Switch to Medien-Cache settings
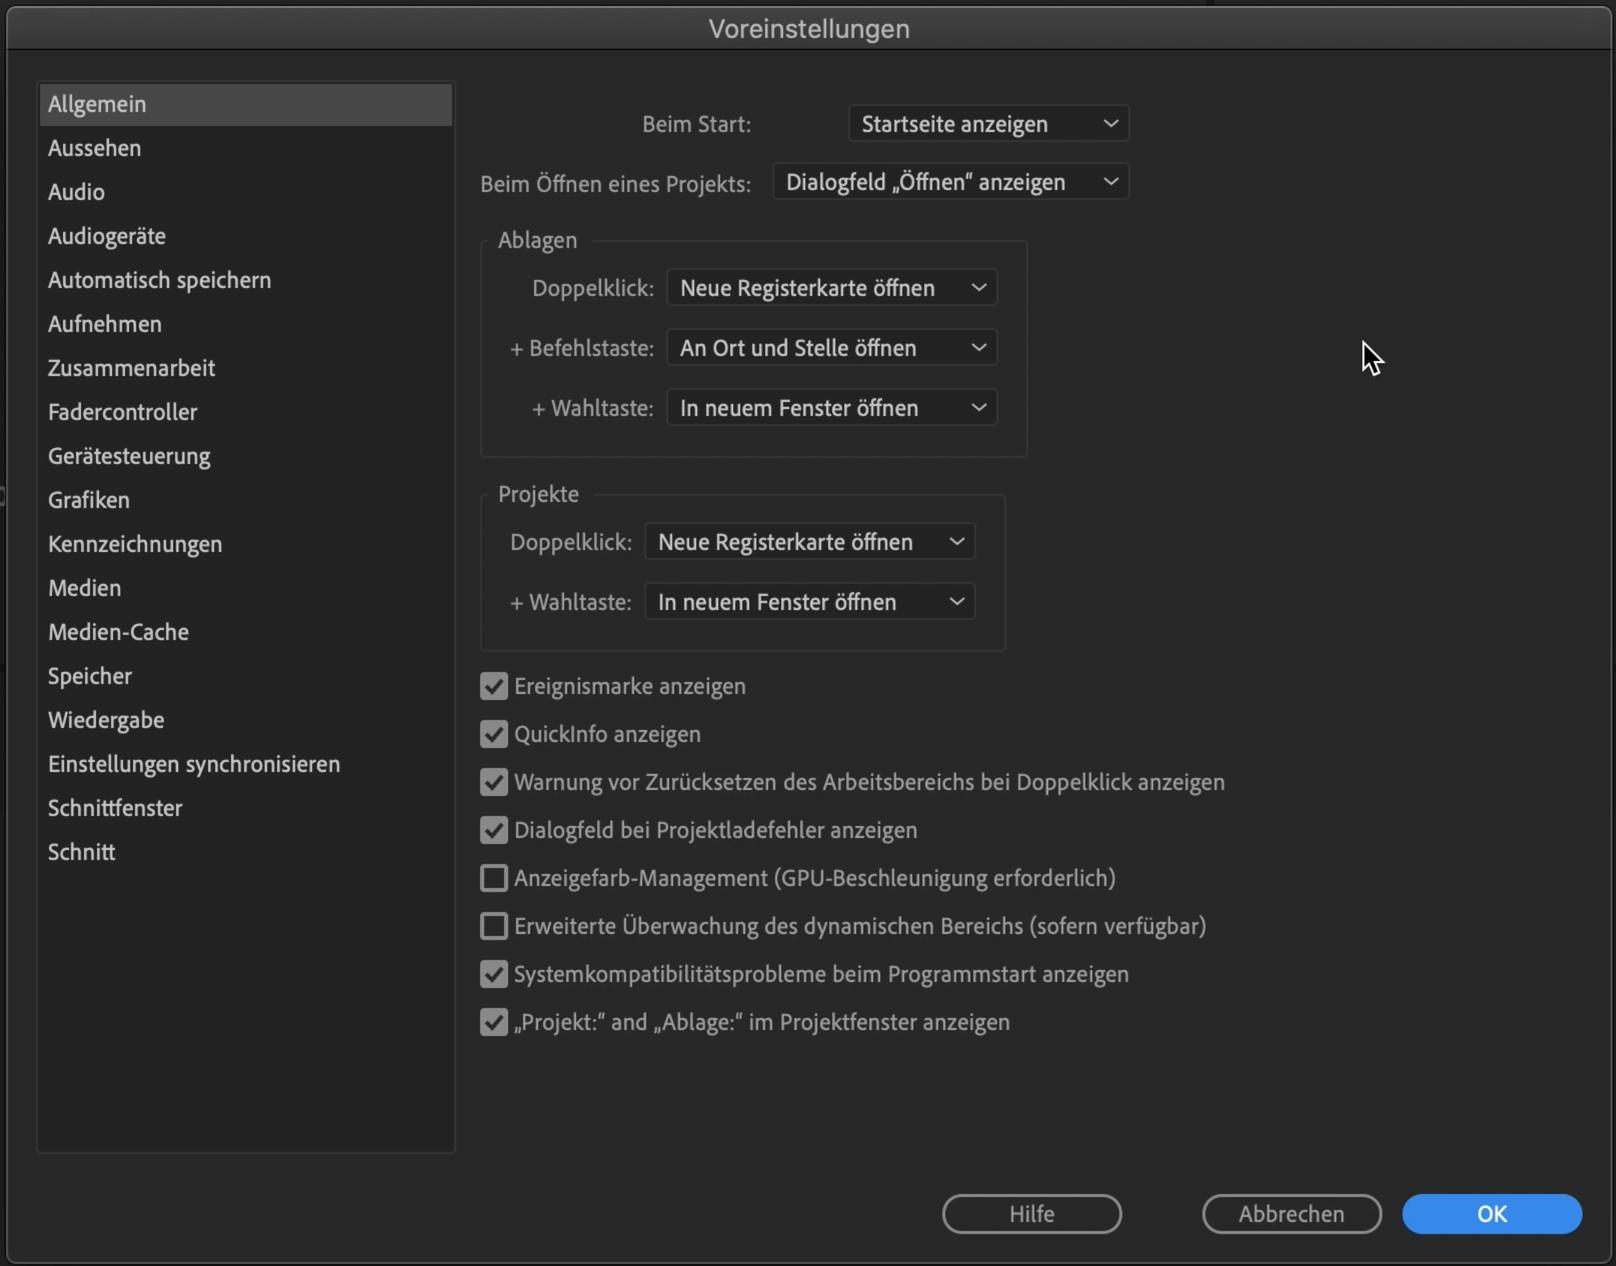 (118, 632)
